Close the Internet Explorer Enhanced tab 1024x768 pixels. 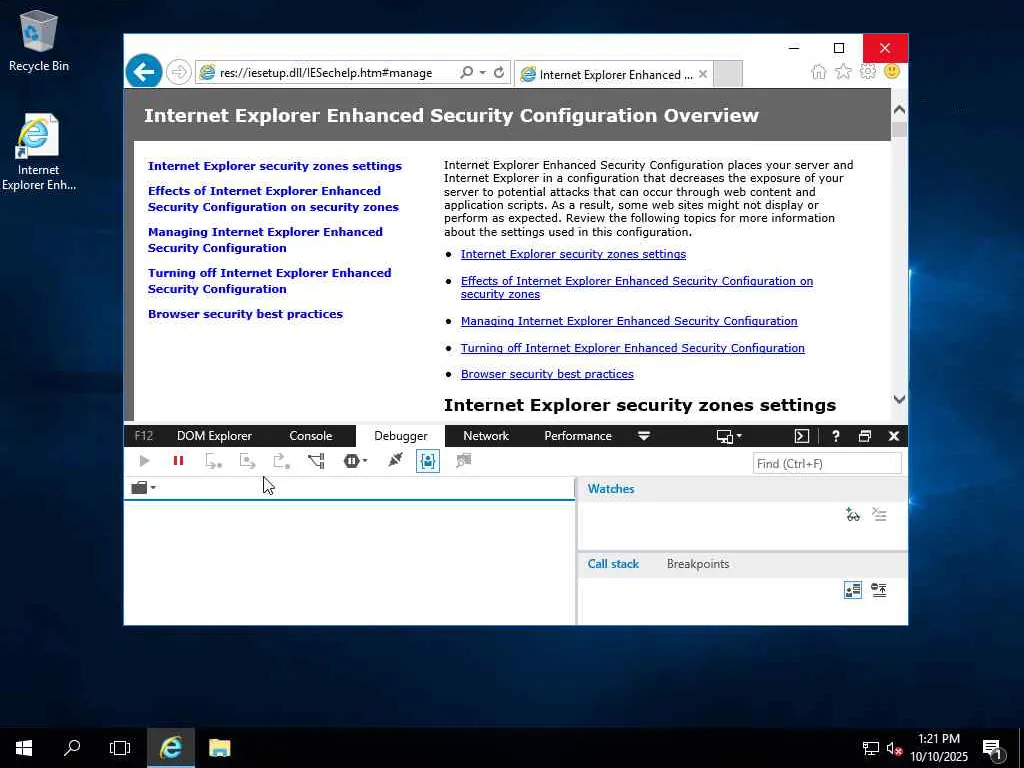pos(703,74)
